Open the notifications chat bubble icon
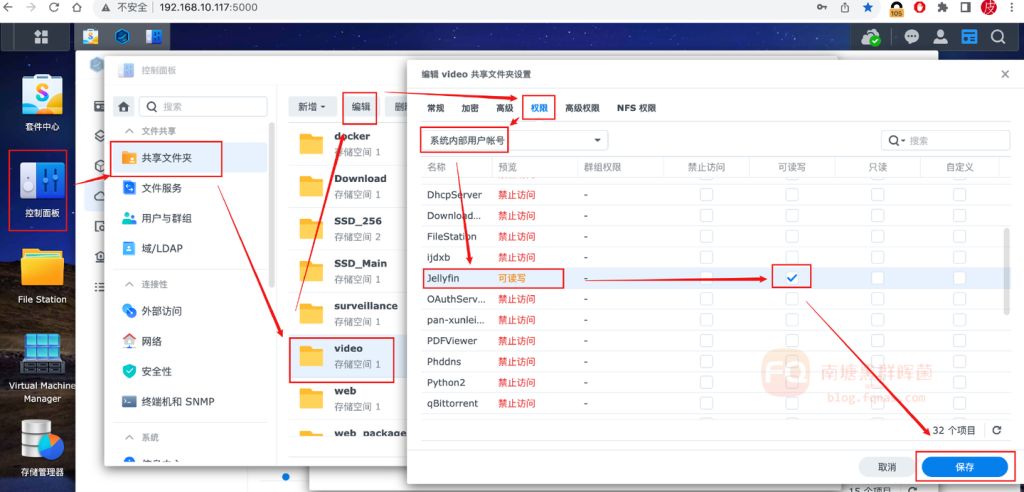This screenshot has width=1024, height=492. 911,37
